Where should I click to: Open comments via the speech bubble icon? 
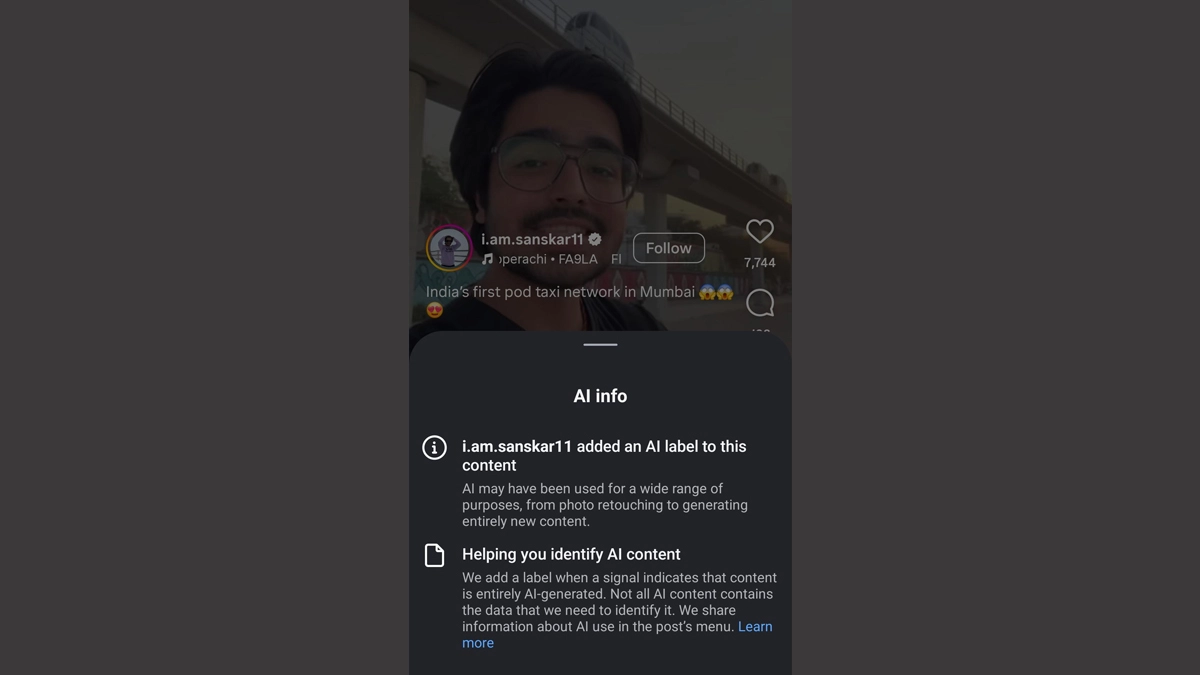click(x=760, y=303)
